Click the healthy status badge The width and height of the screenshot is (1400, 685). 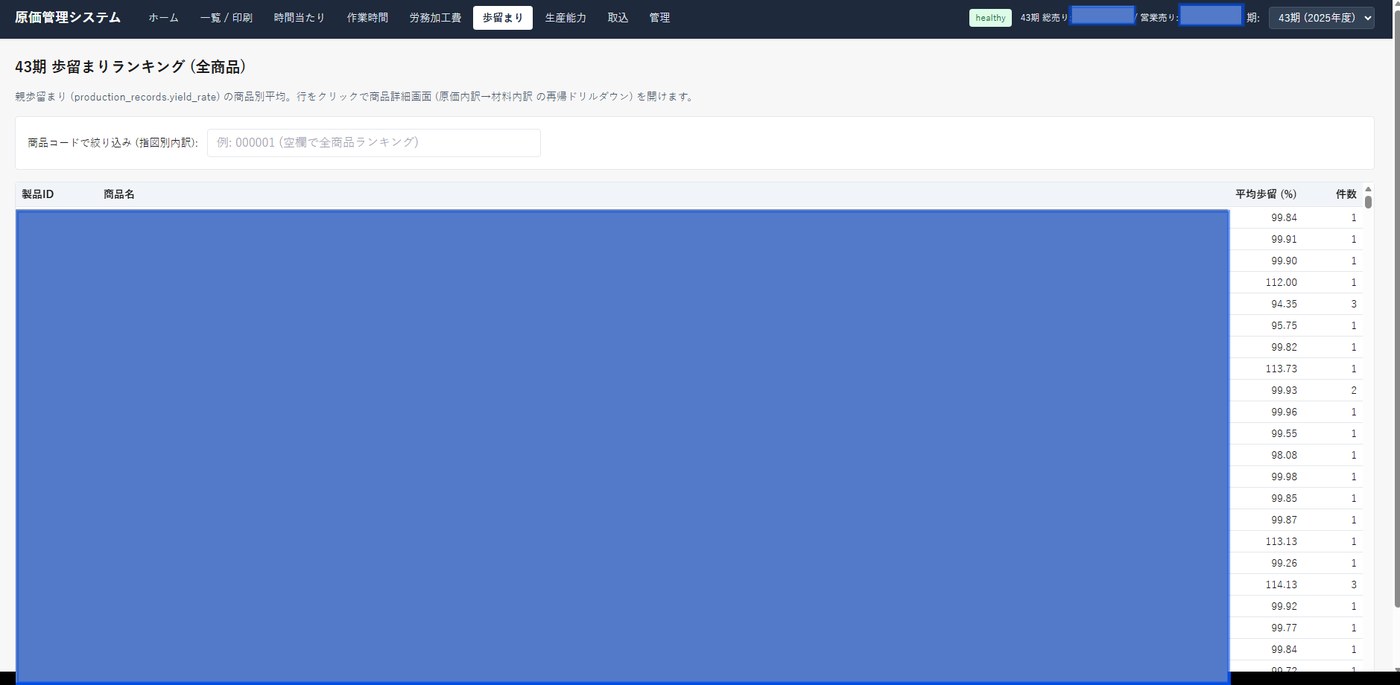(990, 18)
